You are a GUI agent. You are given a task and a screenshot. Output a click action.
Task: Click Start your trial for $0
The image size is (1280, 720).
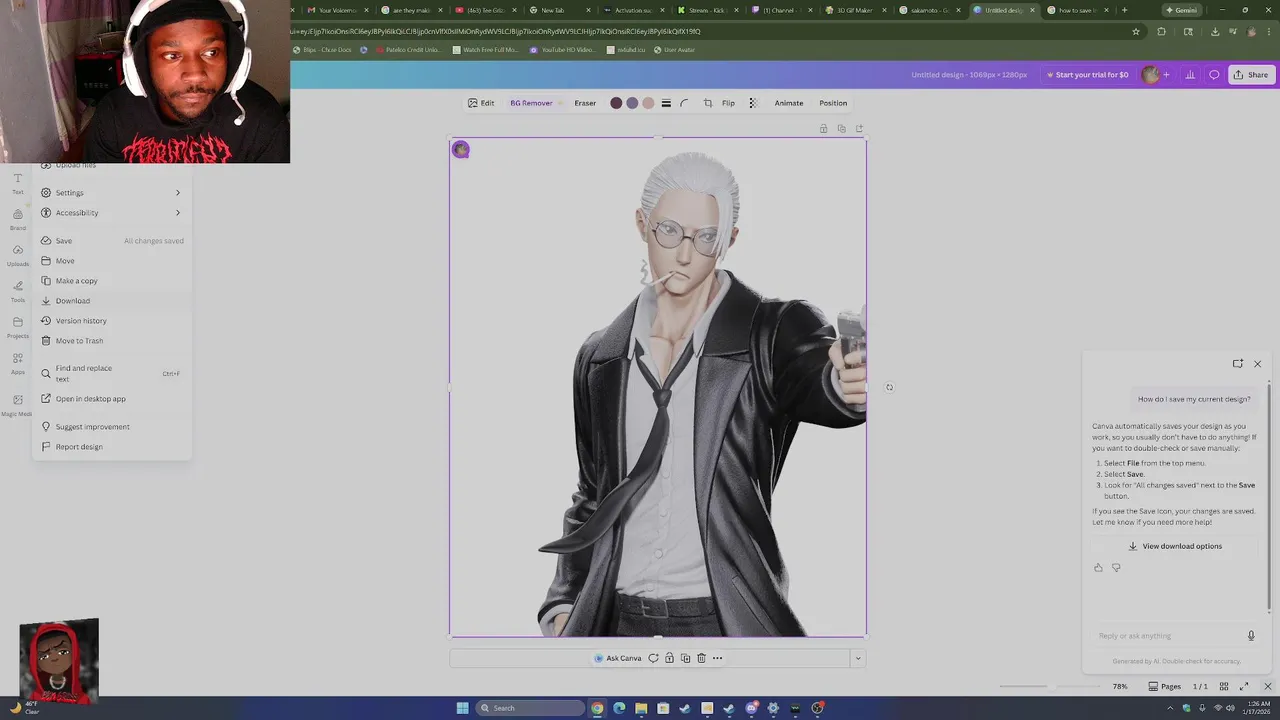tap(1086, 75)
